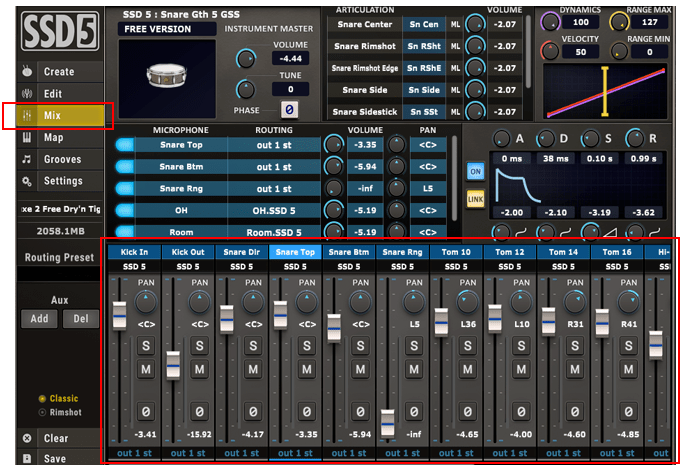685x470 pixels.
Task: Toggle the Snare Rng microphone on/off
Action: coord(125,188)
